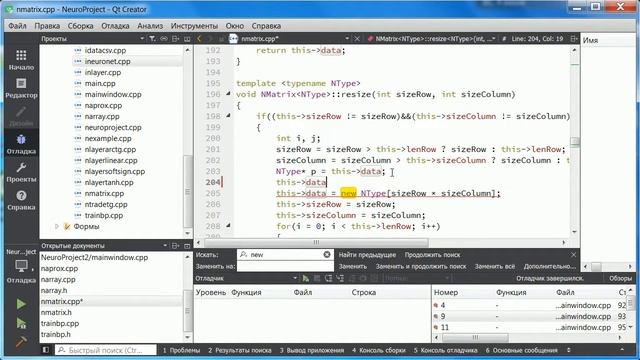Open the Отладка menu
Image resolution: width=640 pixels, height=360 pixels.
[115, 26]
